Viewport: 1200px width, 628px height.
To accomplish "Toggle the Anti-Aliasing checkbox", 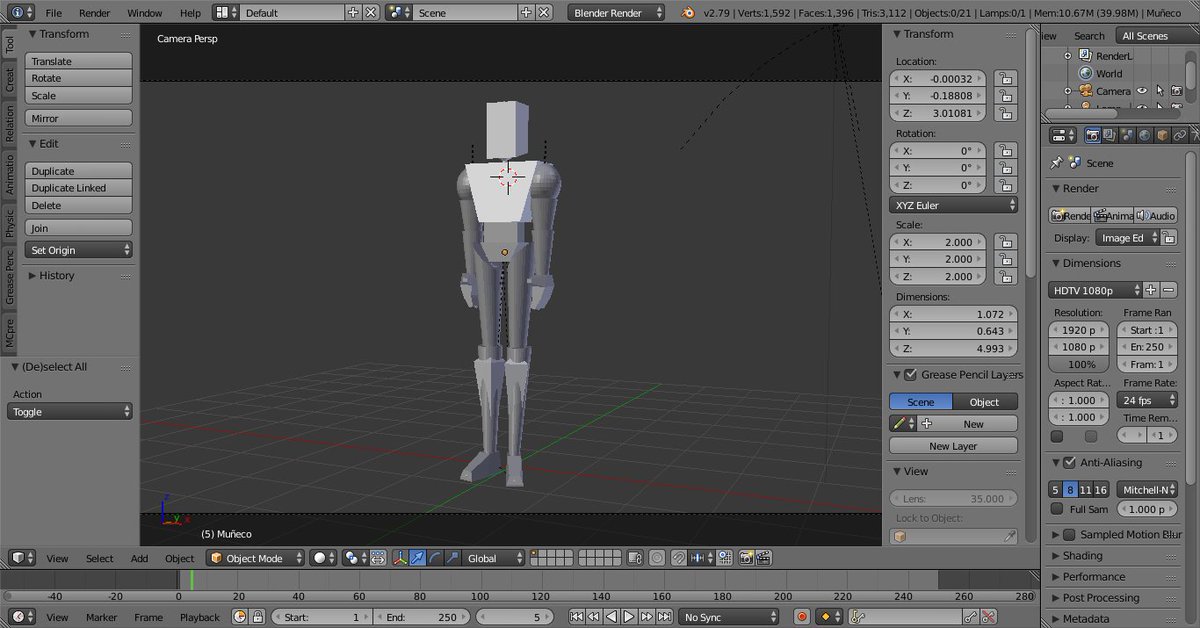I will click(x=1069, y=463).
